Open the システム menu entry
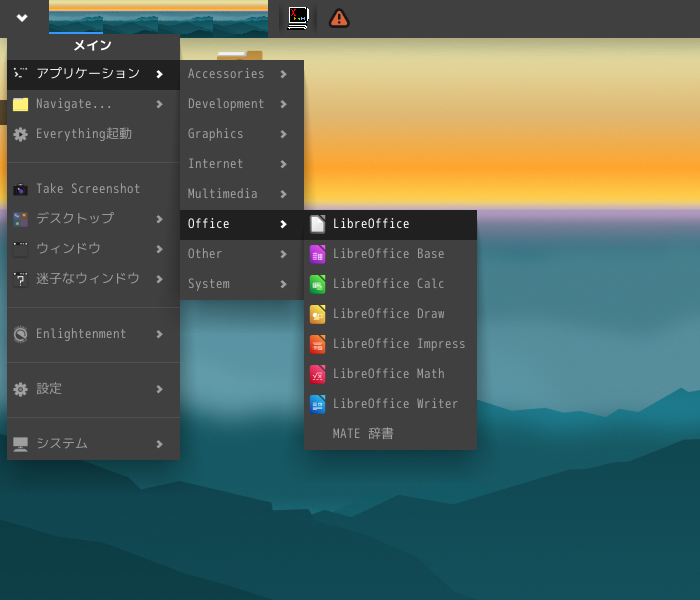The image size is (700, 600). [x=93, y=444]
